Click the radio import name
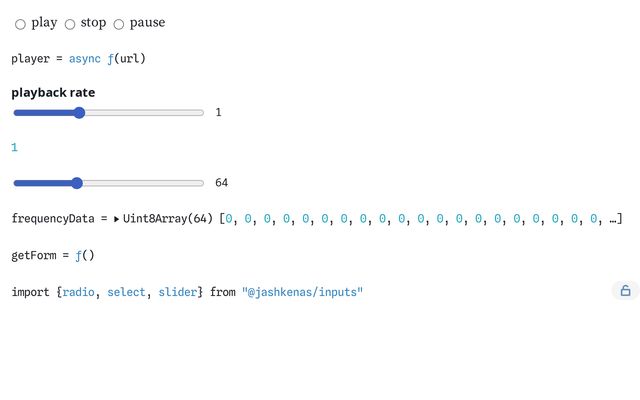Viewport: 640px width, 400px height. pos(79,292)
